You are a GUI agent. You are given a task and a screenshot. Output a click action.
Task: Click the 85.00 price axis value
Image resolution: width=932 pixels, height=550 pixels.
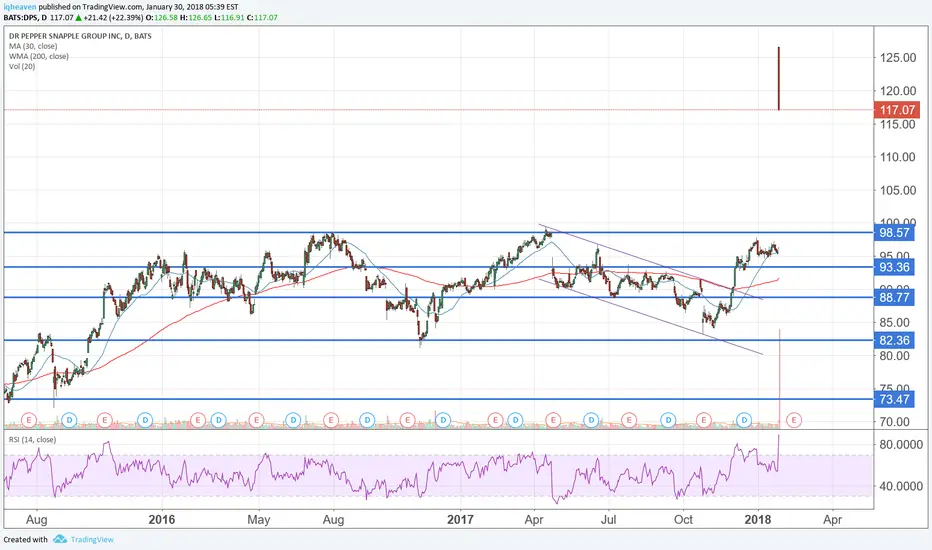(895, 322)
